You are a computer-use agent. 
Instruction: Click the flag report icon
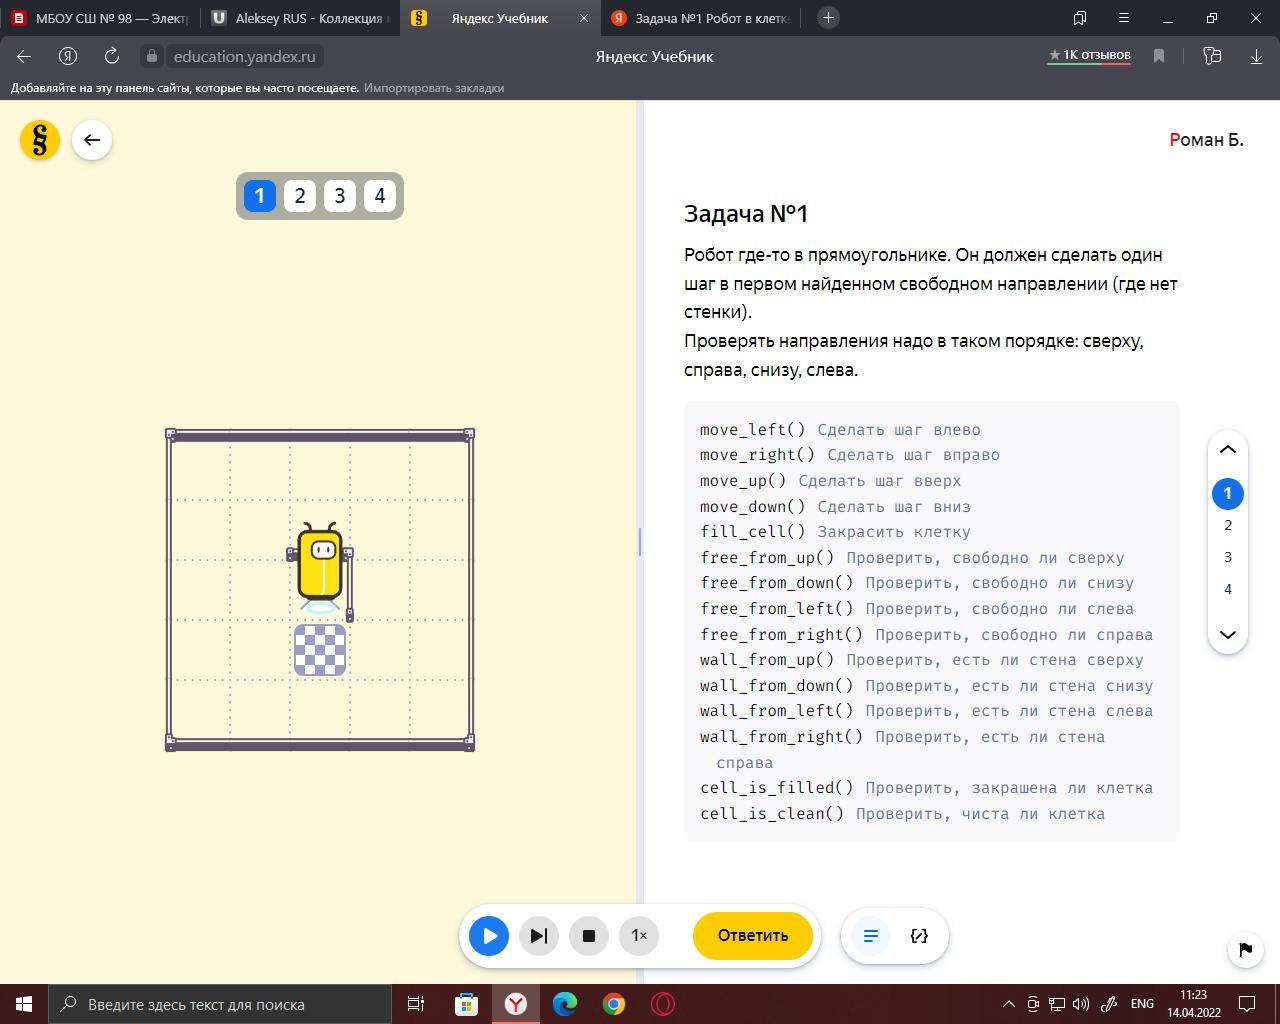tap(1245, 949)
